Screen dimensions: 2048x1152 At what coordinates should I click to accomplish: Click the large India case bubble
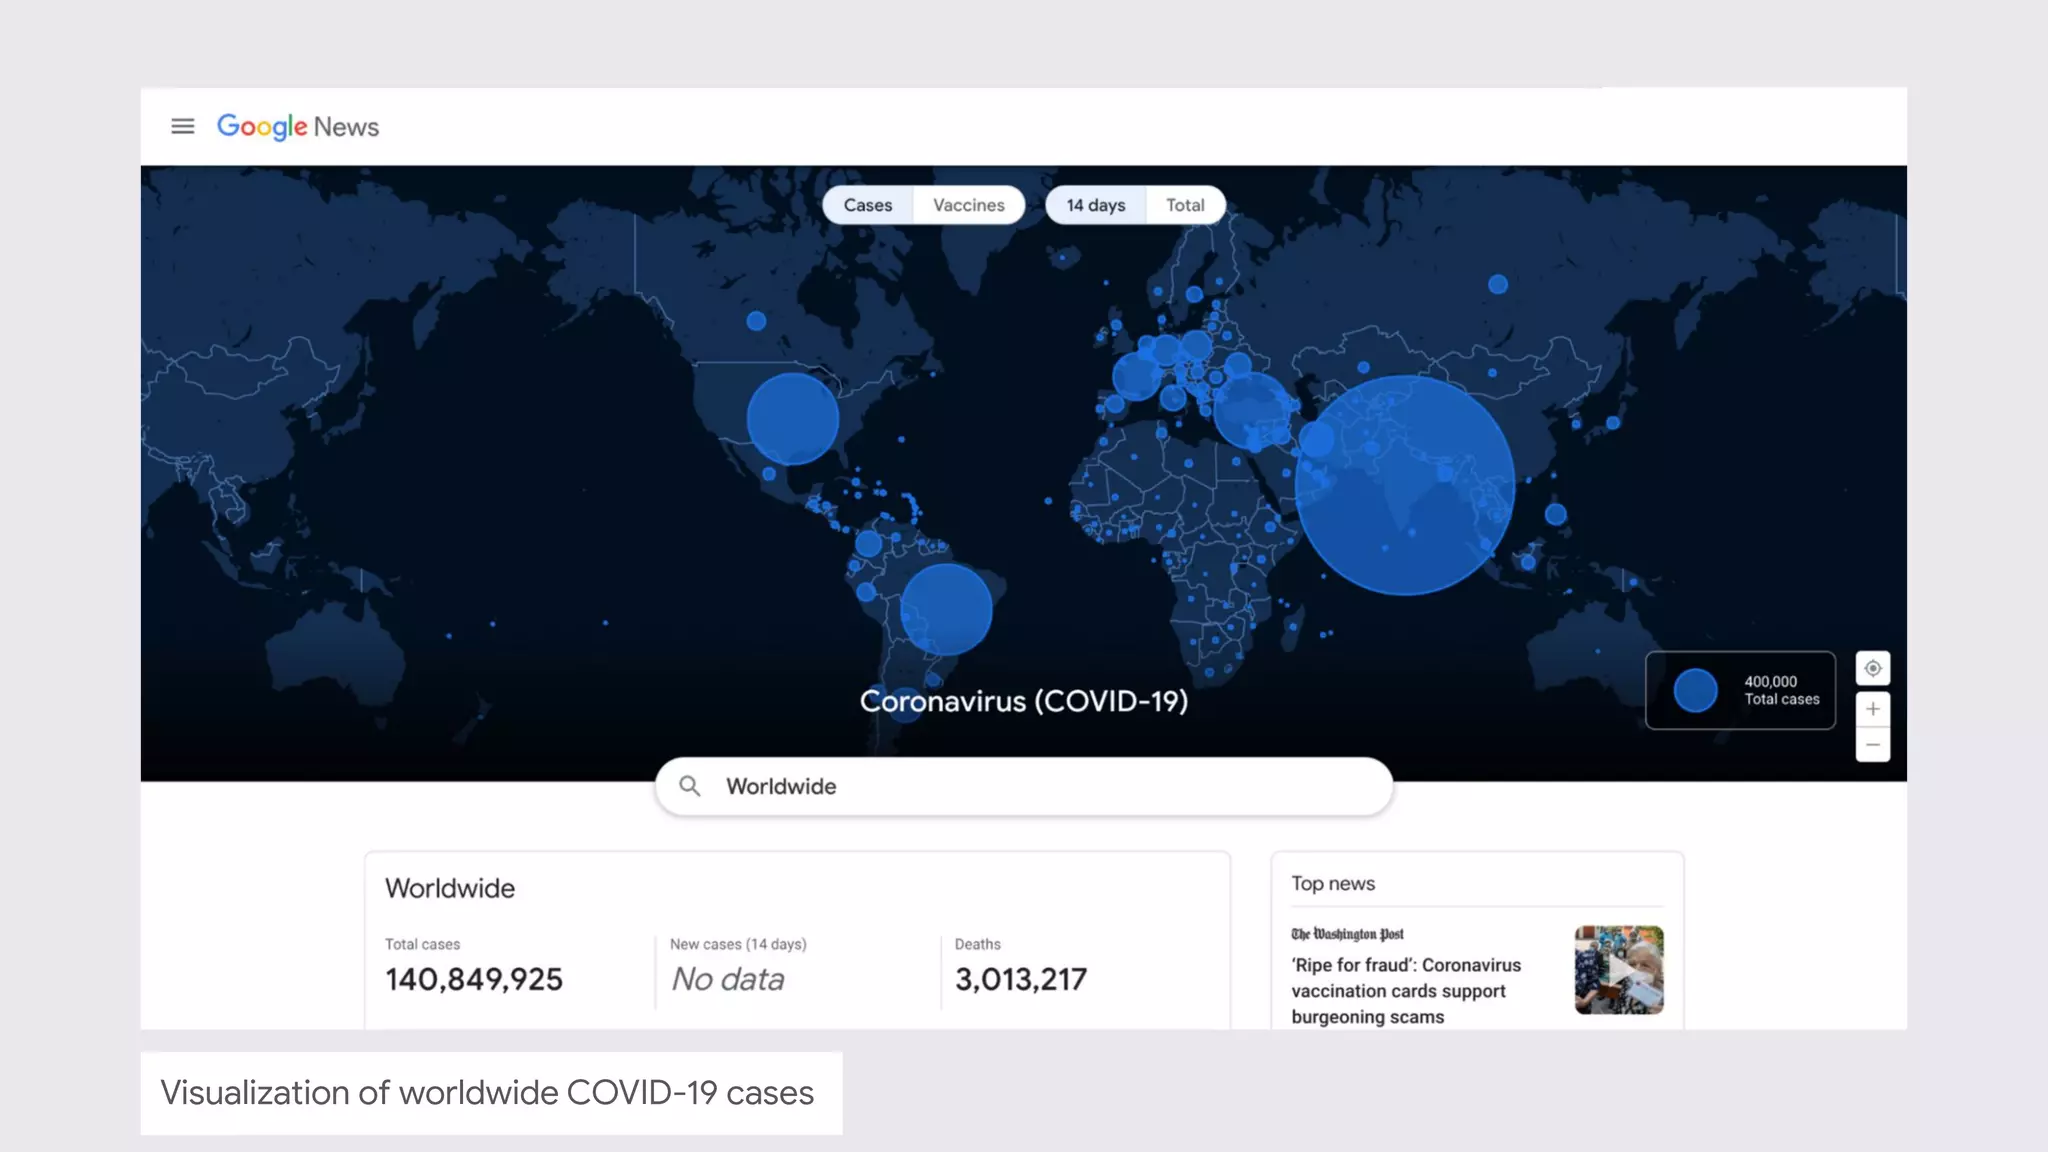click(1404, 485)
